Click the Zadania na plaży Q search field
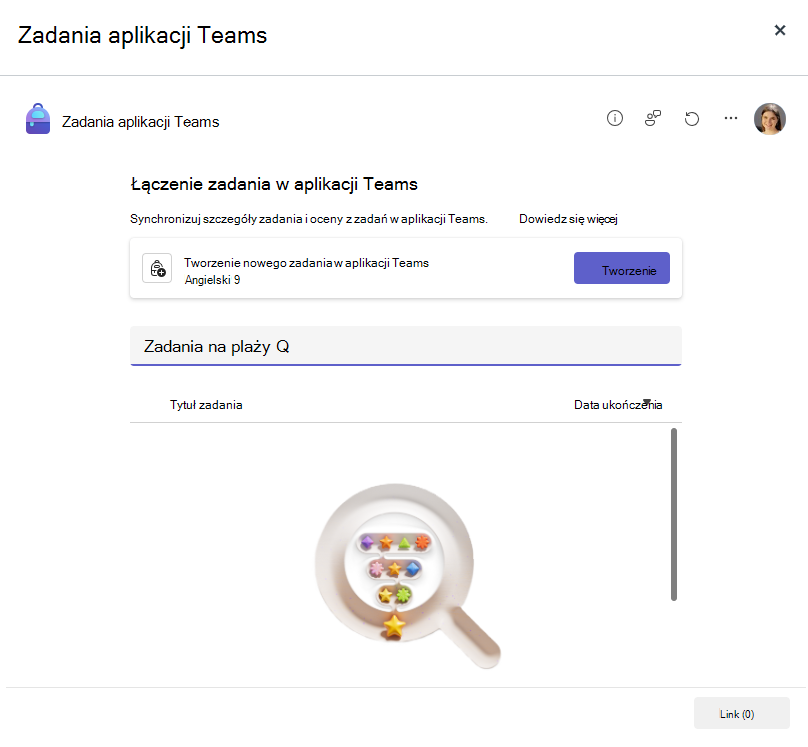 click(x=406, y=346)
